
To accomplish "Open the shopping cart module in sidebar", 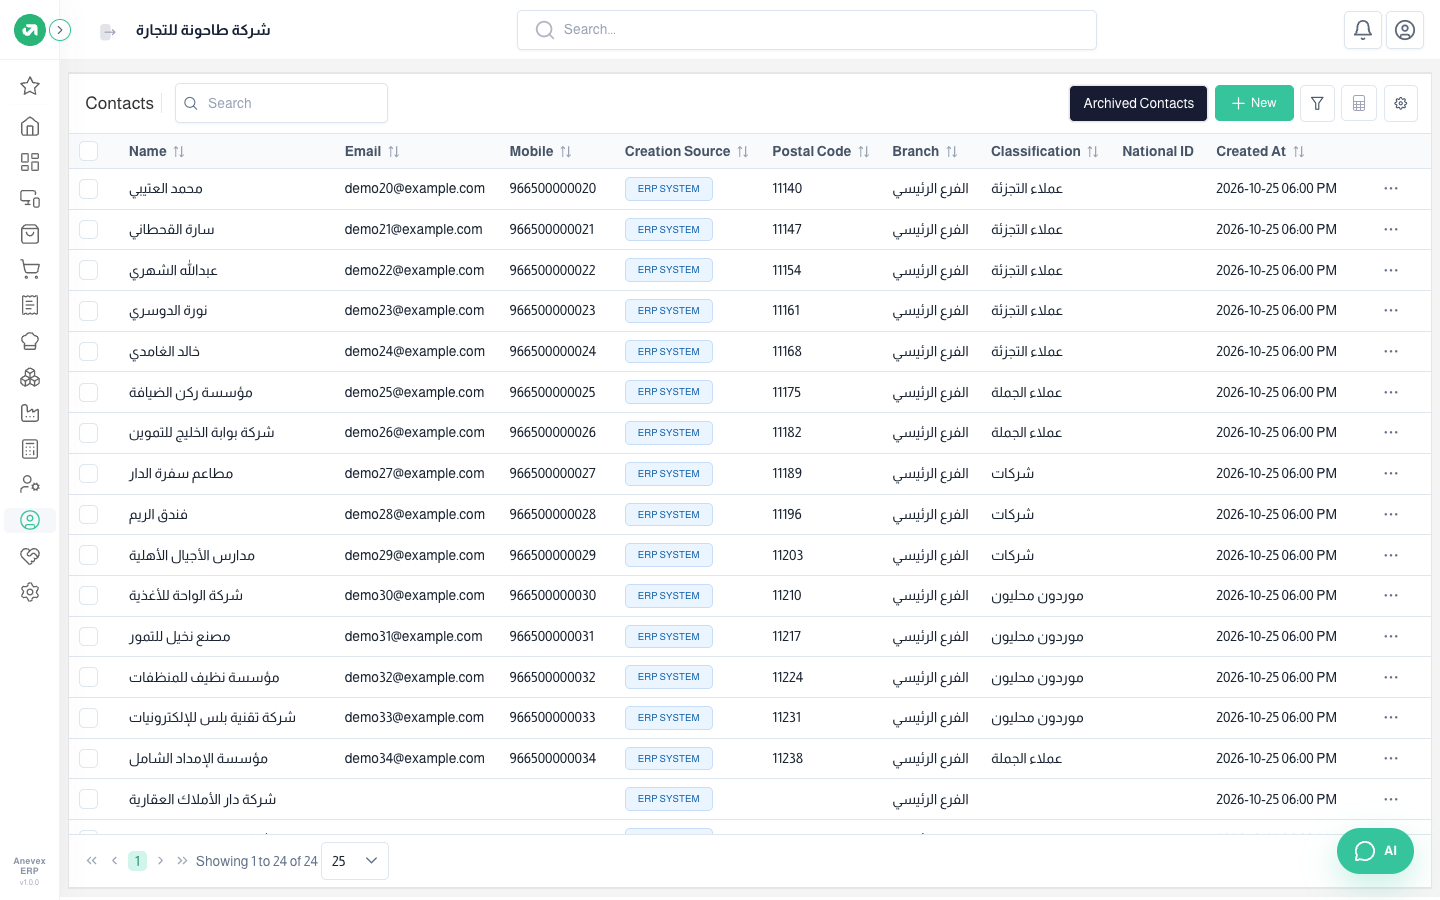I will tap(30, 269).
